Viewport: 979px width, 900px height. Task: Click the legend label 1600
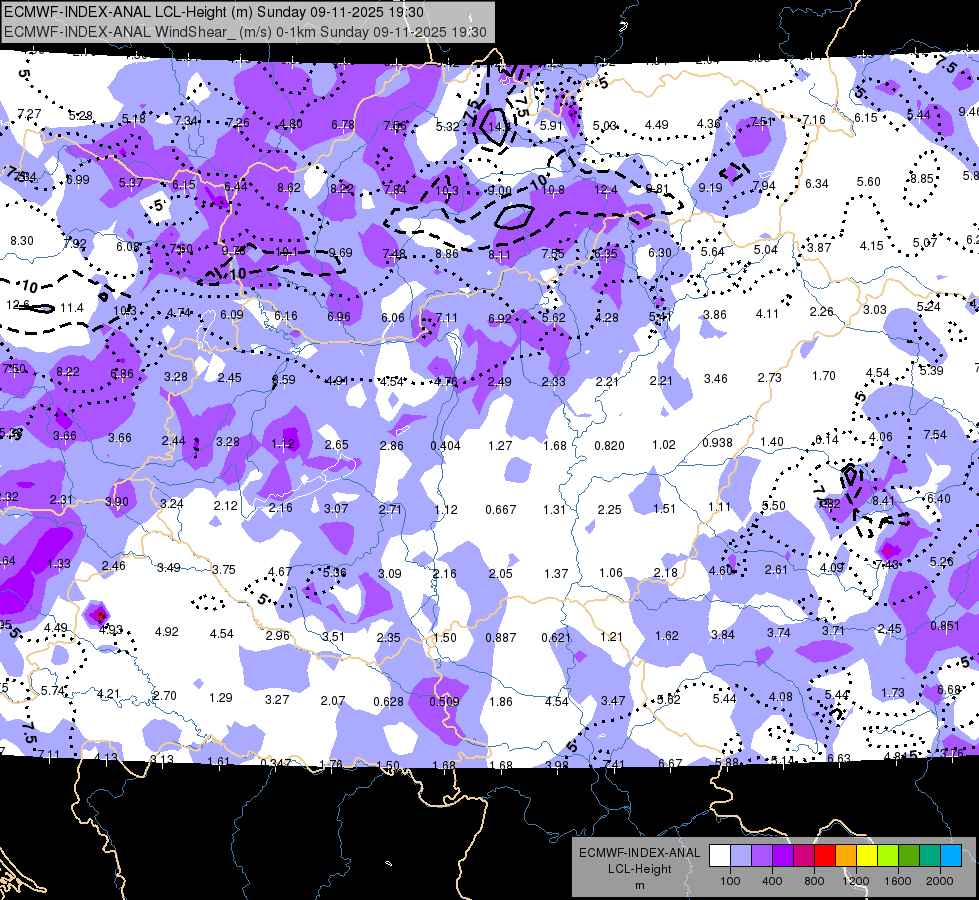(x=898, y=881)
